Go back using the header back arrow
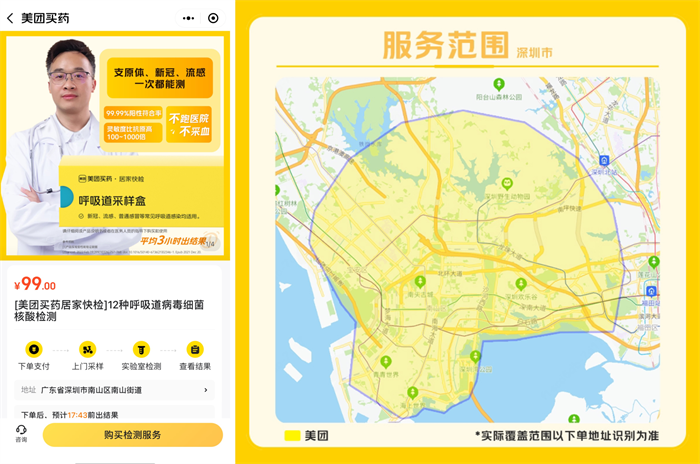 10,18
